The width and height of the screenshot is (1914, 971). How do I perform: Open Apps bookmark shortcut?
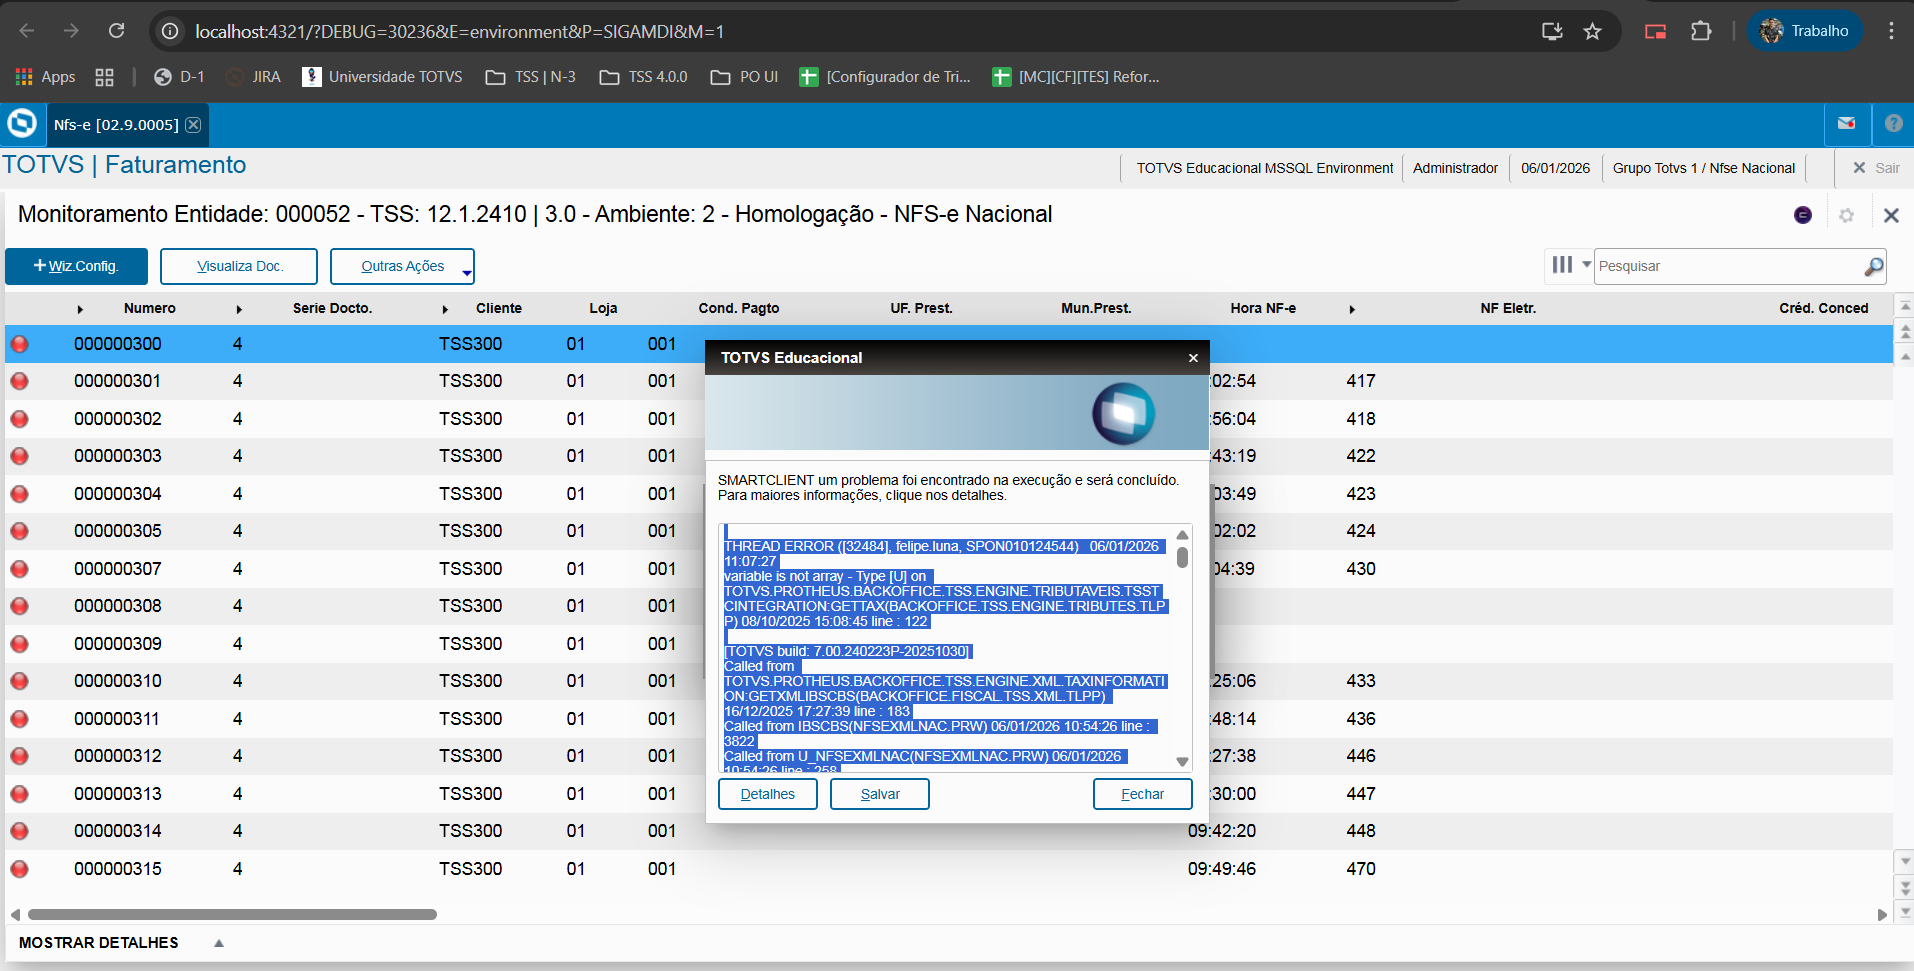click(45, 77)
